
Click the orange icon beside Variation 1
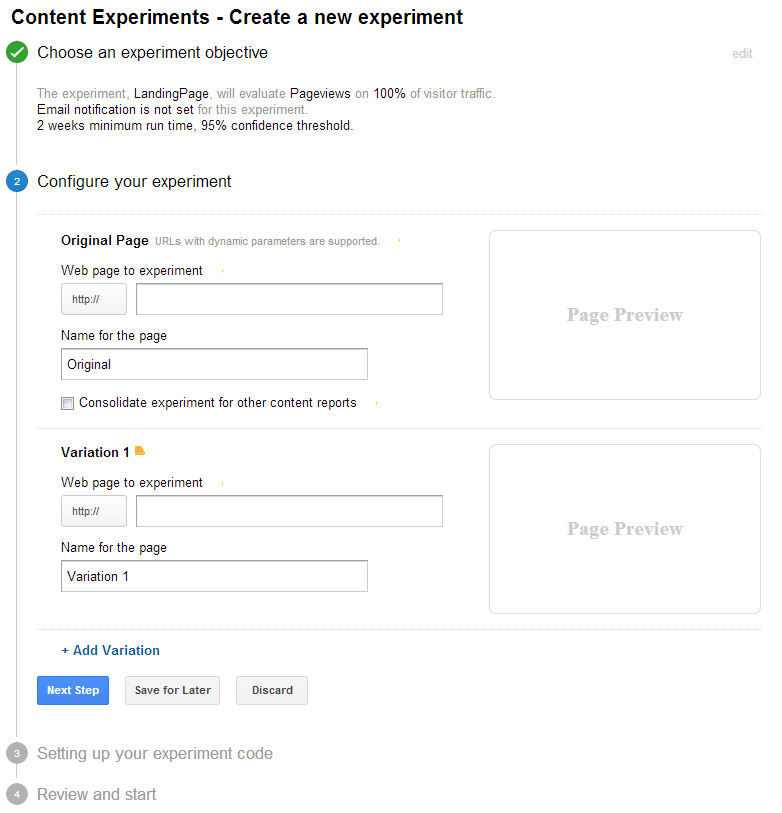click(140, 452)
